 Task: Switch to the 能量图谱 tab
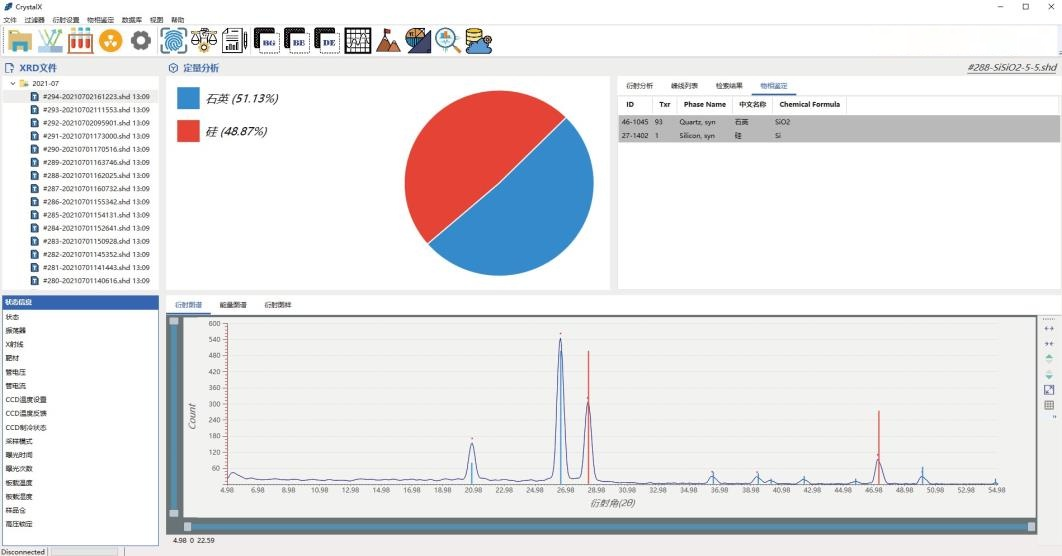233,304
